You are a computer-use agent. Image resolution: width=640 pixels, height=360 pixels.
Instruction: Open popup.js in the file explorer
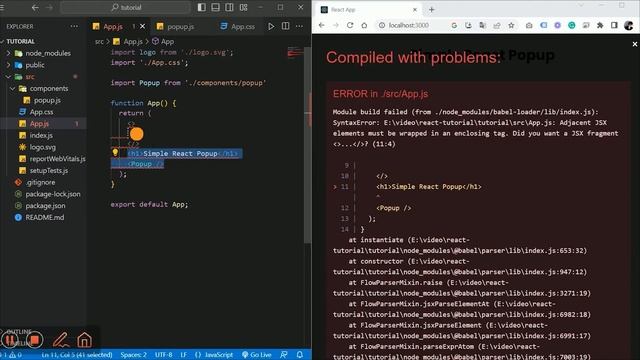47,100
